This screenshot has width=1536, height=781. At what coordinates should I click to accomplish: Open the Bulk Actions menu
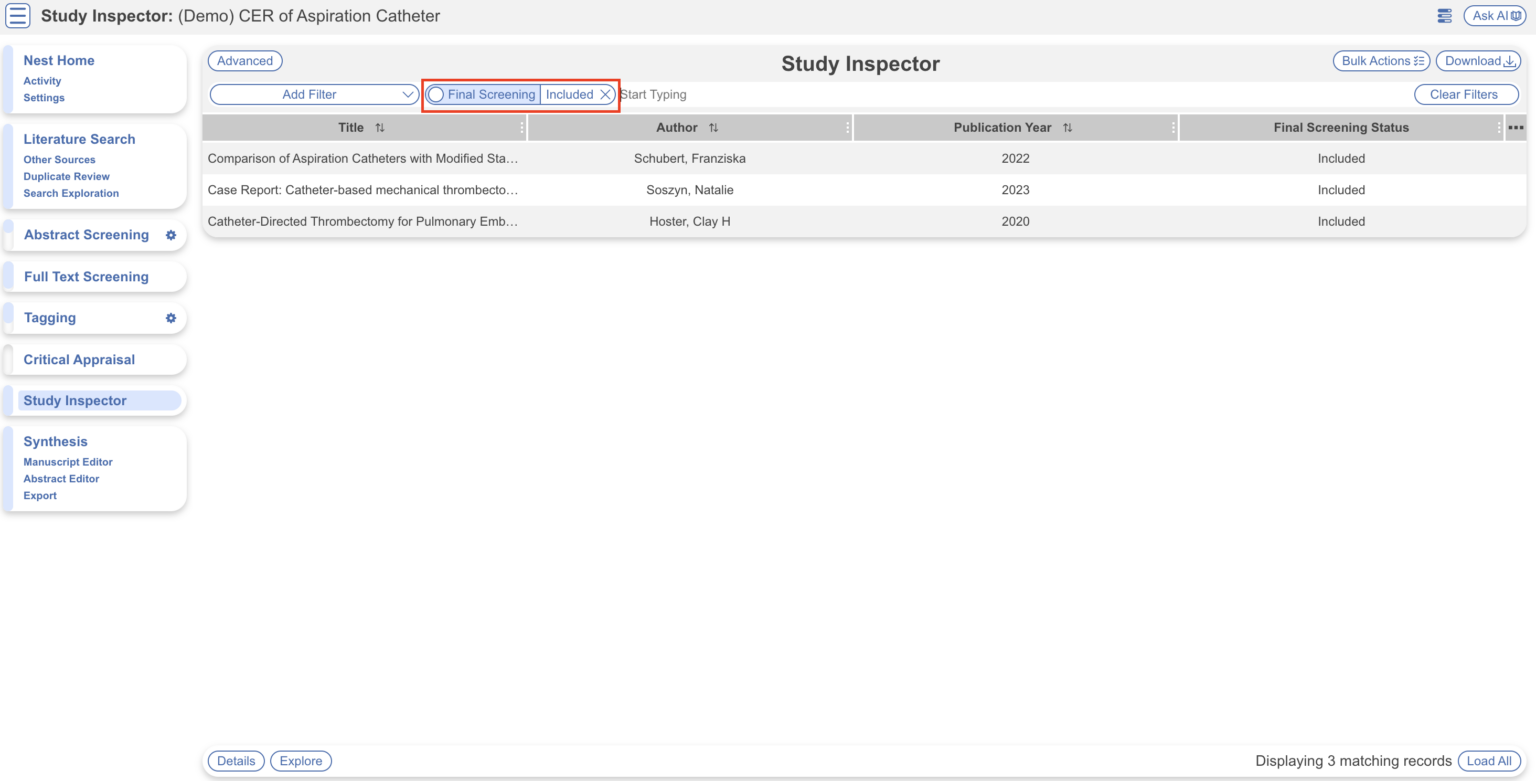(1381, 60)
